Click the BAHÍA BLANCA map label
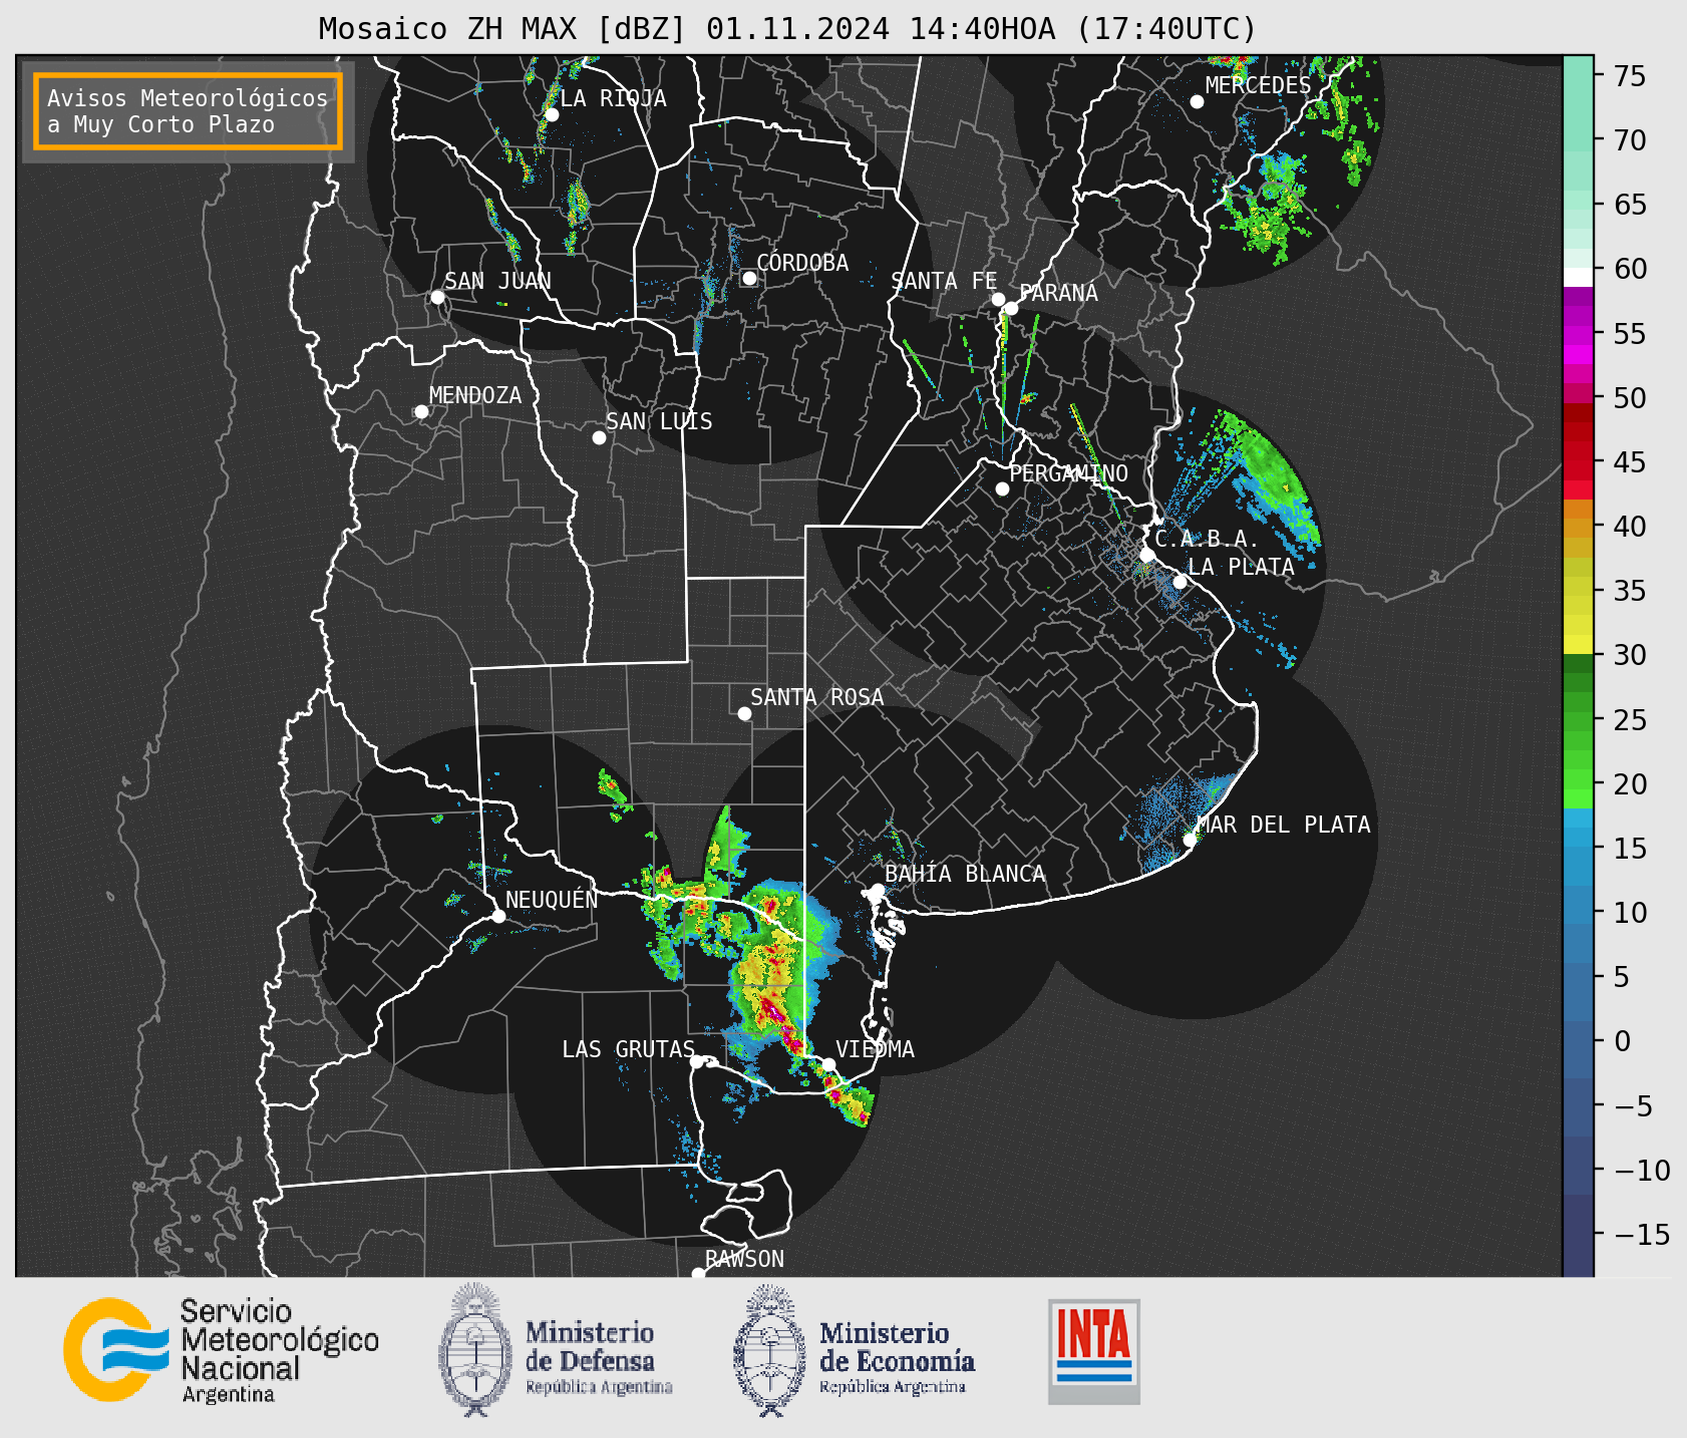 click(x=965, y=874)
